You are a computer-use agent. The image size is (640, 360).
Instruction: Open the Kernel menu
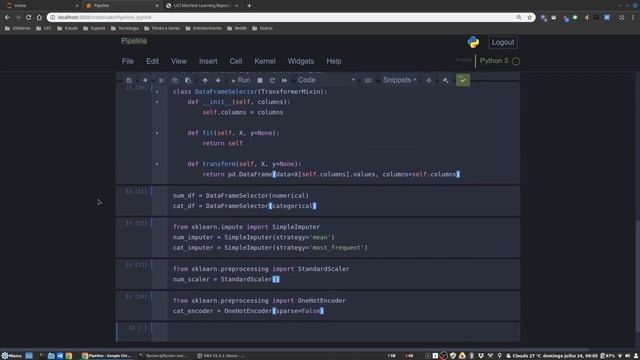[x=265, y=61]
